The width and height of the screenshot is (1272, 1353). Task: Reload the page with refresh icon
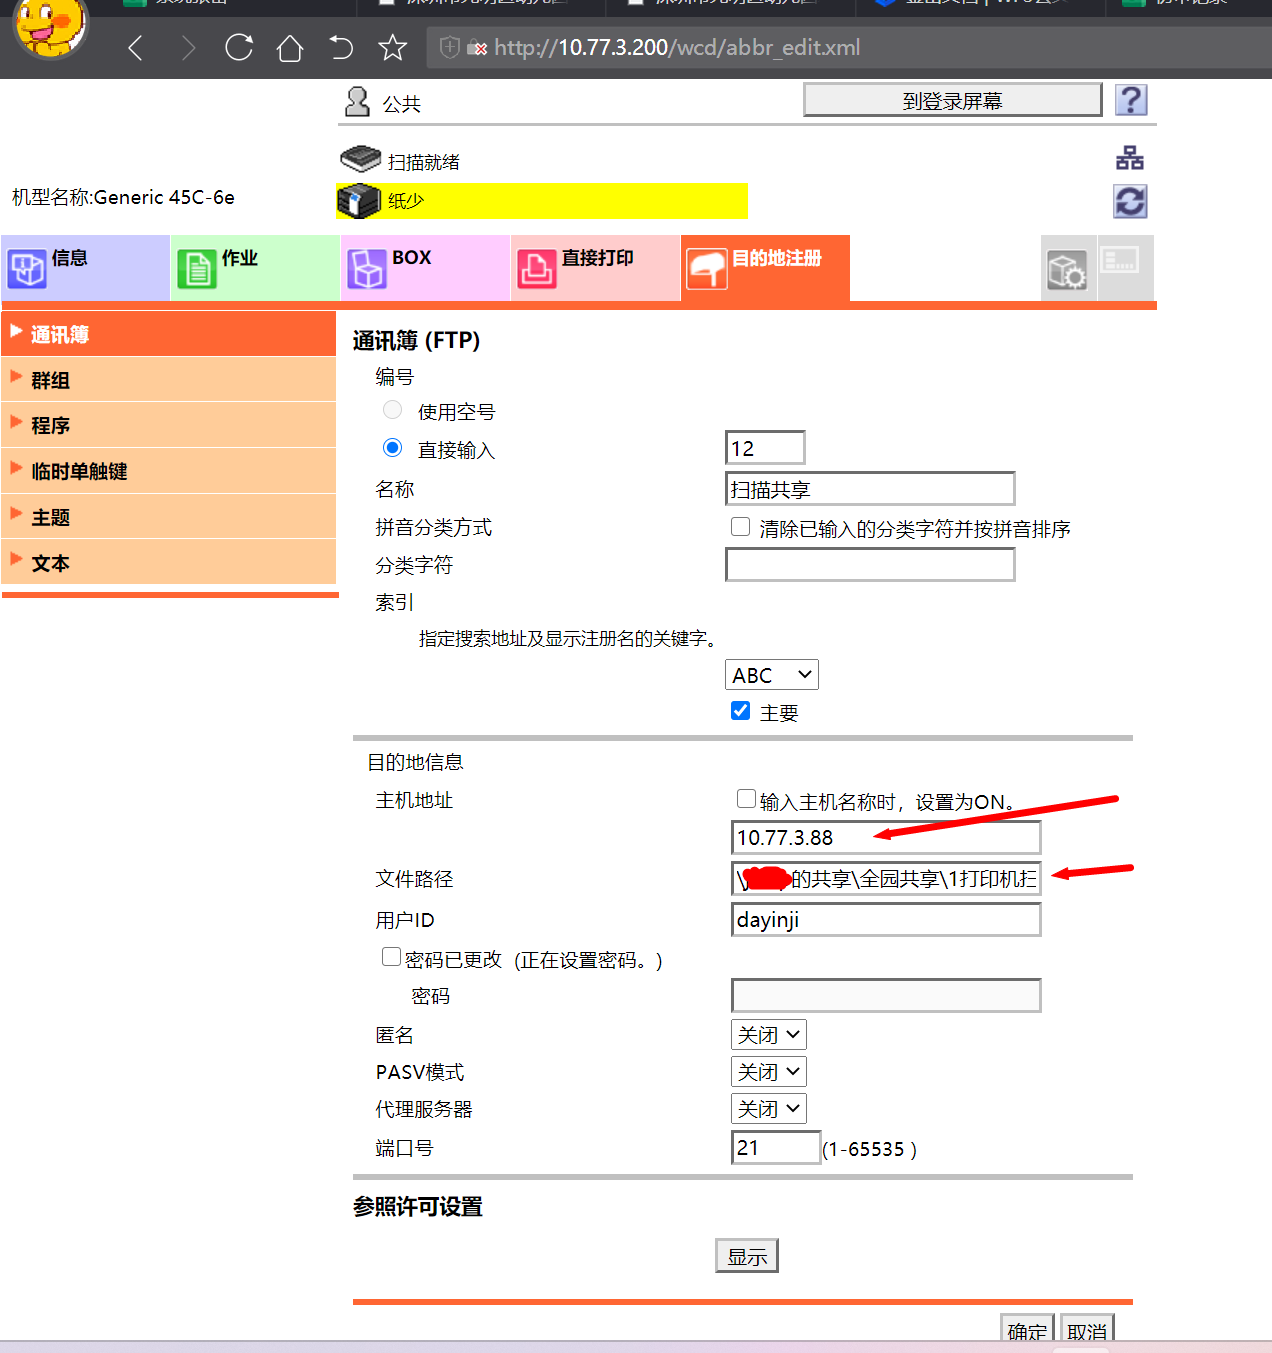coord(239,47)
